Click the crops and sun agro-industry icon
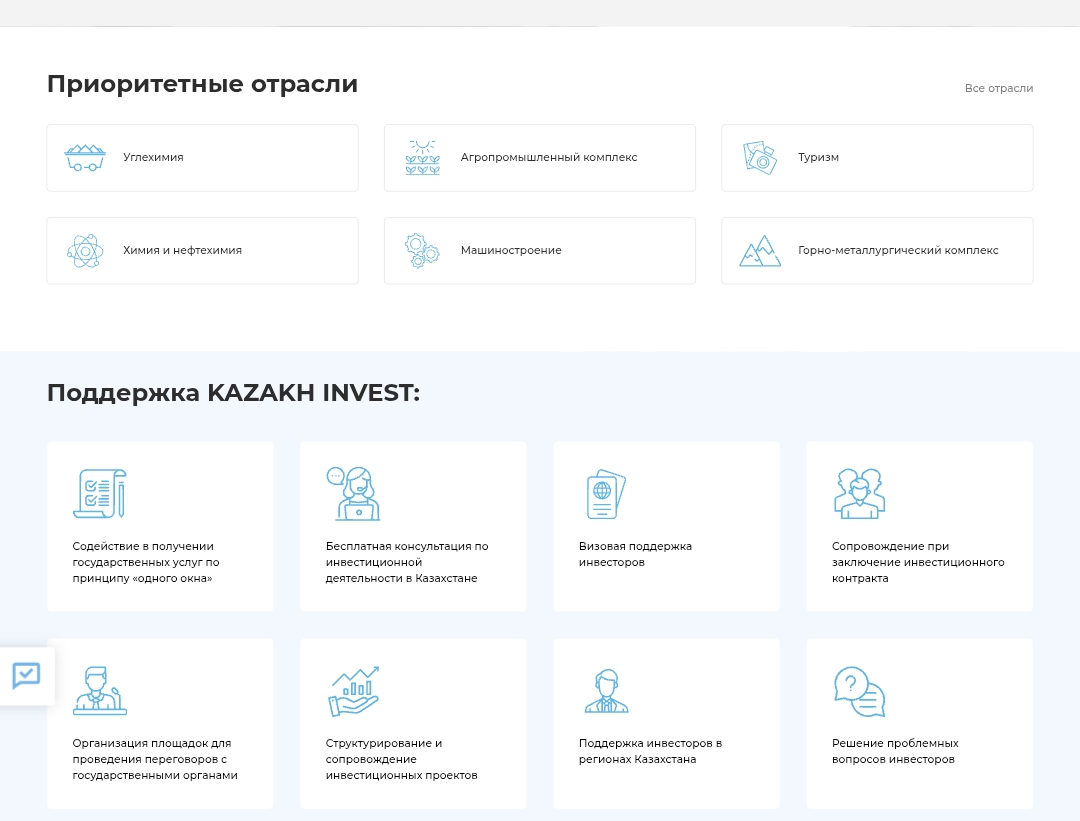Viewport: 1080px width, 821px height. [x=422, y=158]
